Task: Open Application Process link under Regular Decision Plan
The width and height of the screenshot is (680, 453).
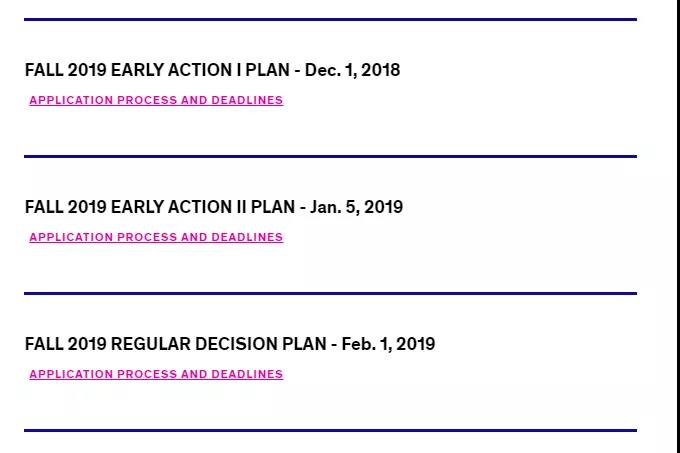Action: pyautogui.click(x=156, y=374)
